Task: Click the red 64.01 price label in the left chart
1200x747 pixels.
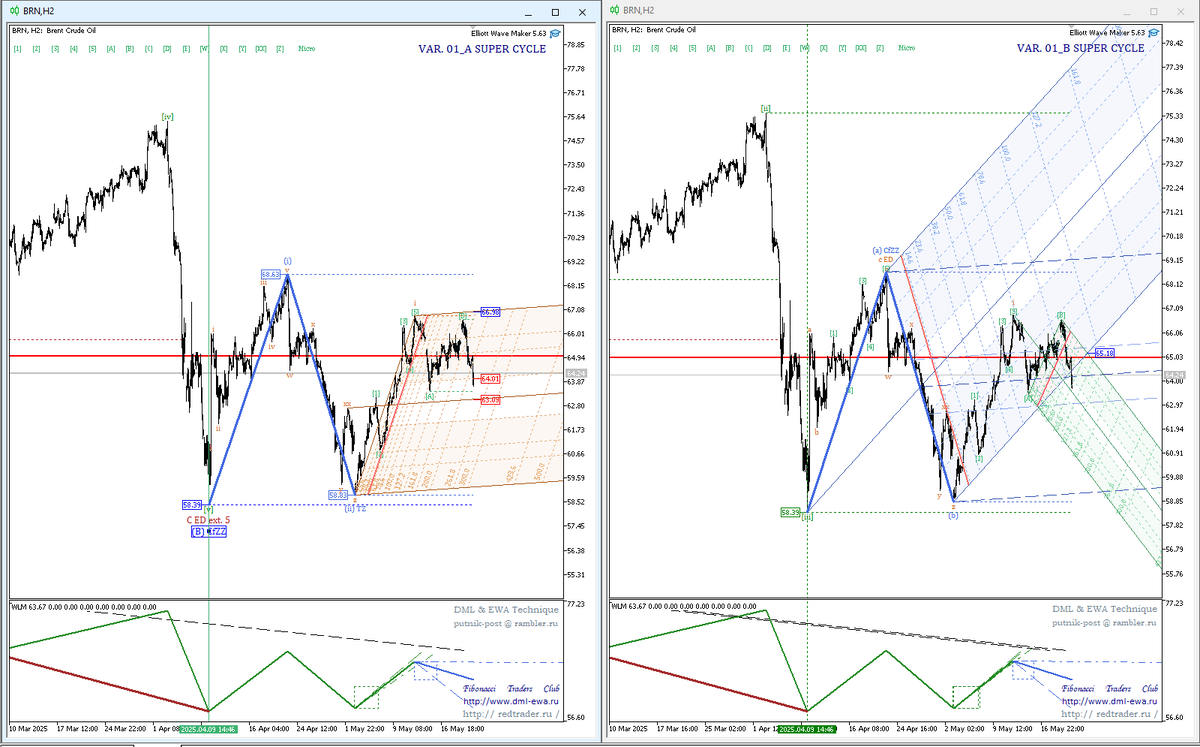Action: [490, 379]
